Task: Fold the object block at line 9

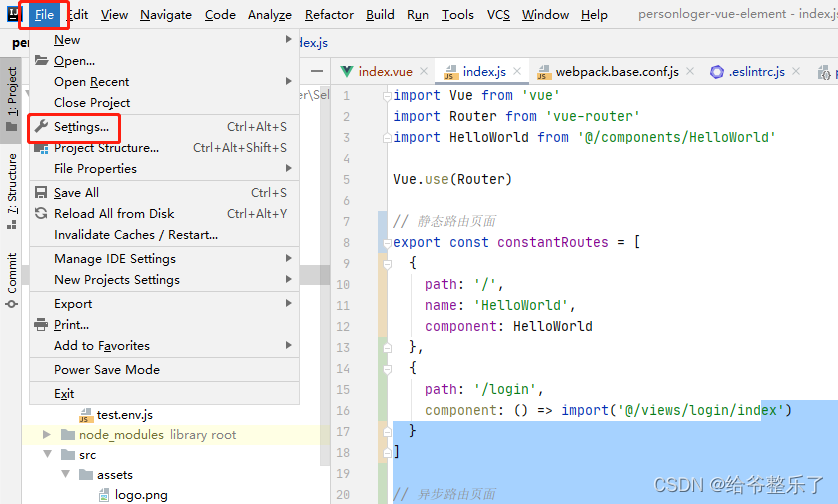Action: coord(387,263)
